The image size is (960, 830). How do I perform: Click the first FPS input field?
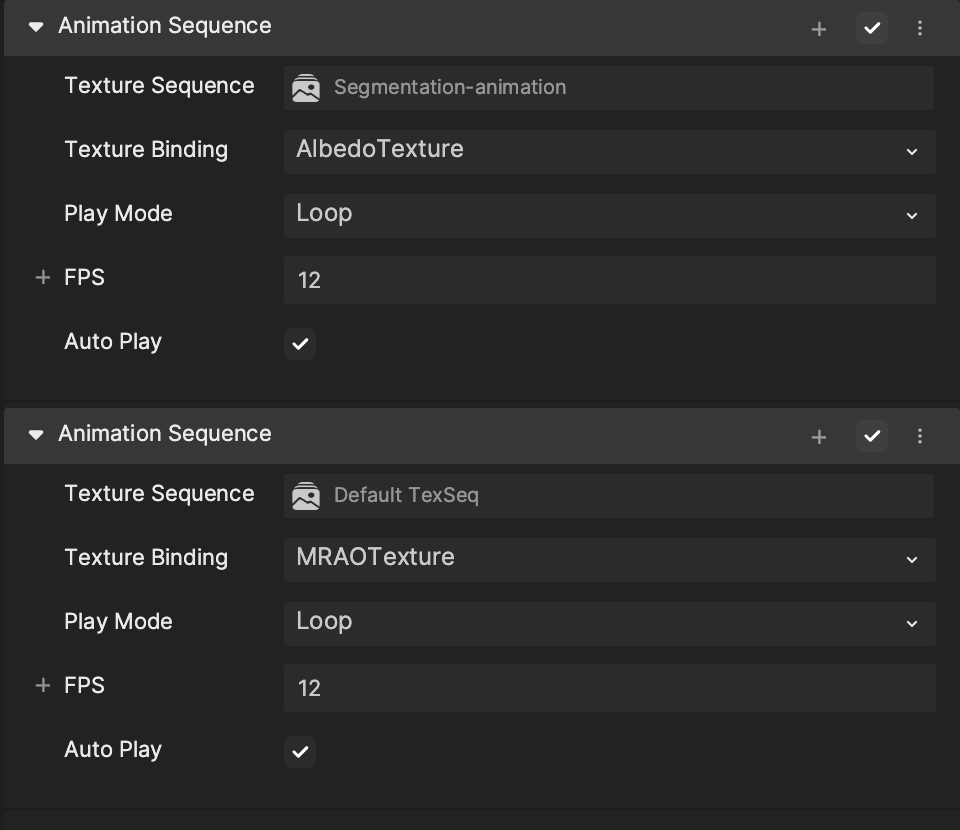(x=609, y=280)
